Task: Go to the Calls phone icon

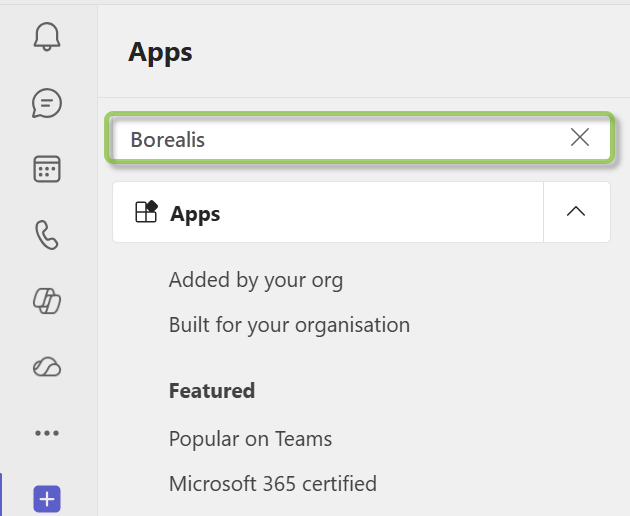Action: (x=47, y=235)
